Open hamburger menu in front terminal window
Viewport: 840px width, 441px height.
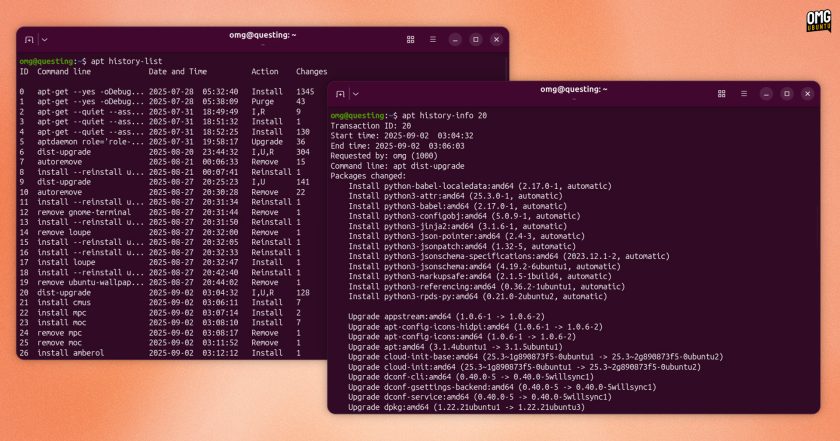[x=744, y=94]
